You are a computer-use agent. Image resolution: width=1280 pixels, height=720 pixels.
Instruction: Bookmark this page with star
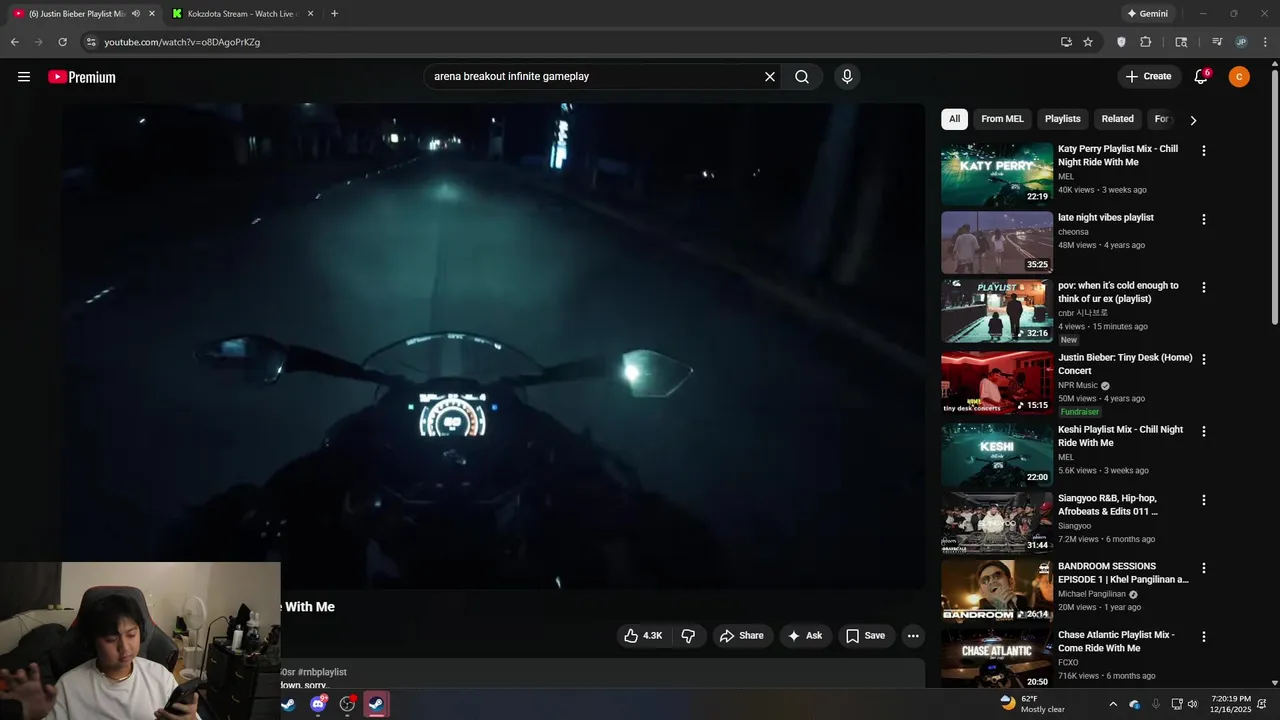[x=1088, y=42]
